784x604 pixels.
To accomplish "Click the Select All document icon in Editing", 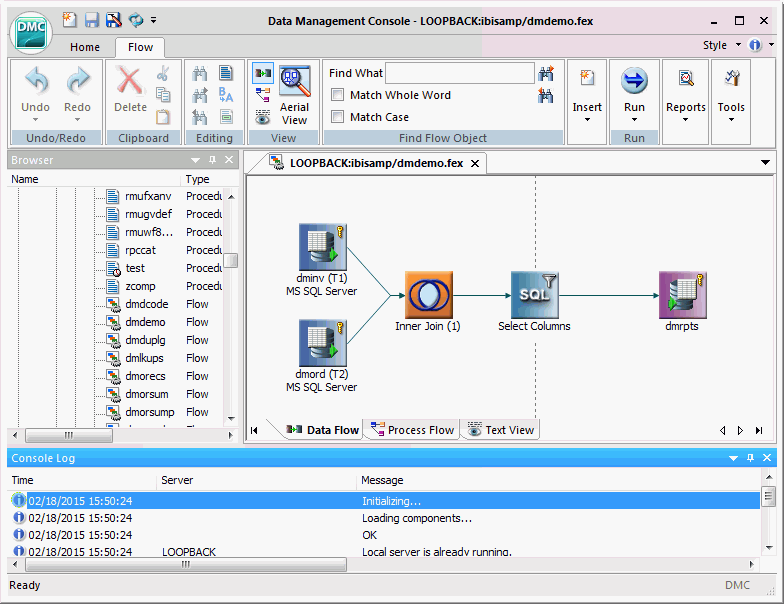I will coord(226,73).
